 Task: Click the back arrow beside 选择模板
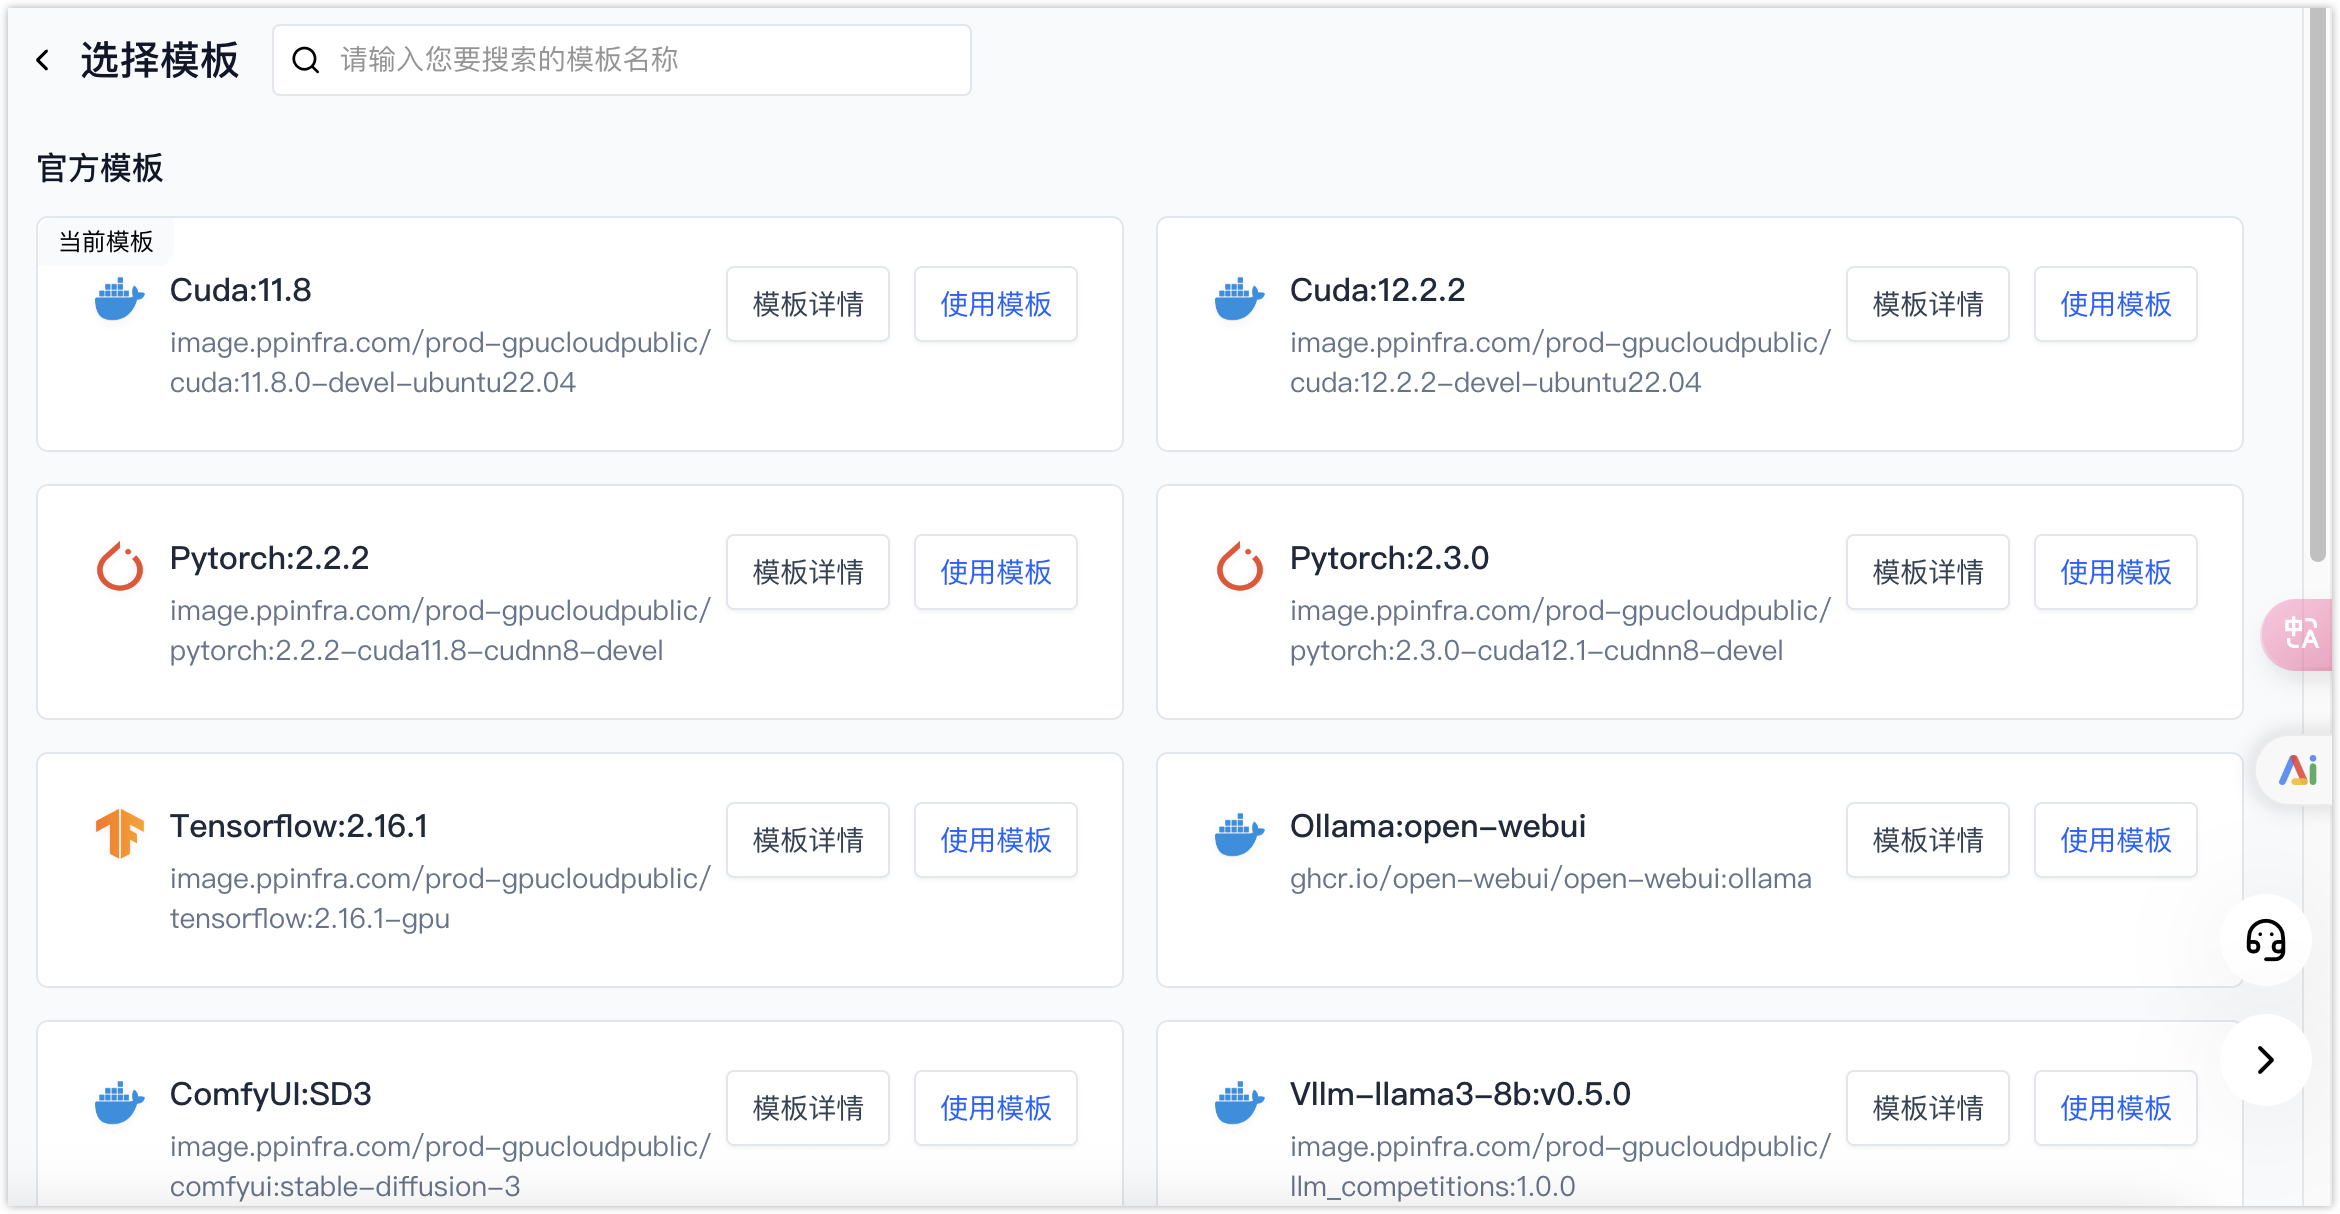point(43,61)
